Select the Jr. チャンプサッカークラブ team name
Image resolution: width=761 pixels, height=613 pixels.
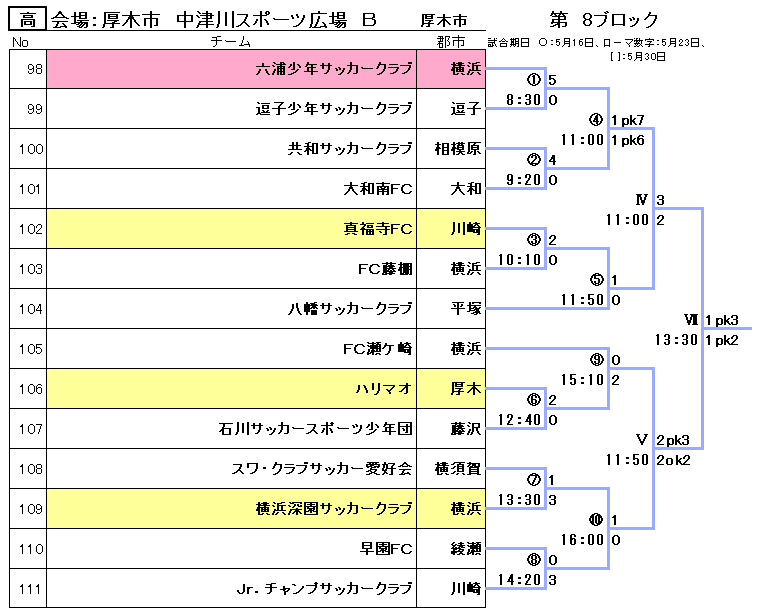pyautogui.click(x=325, y=589)
